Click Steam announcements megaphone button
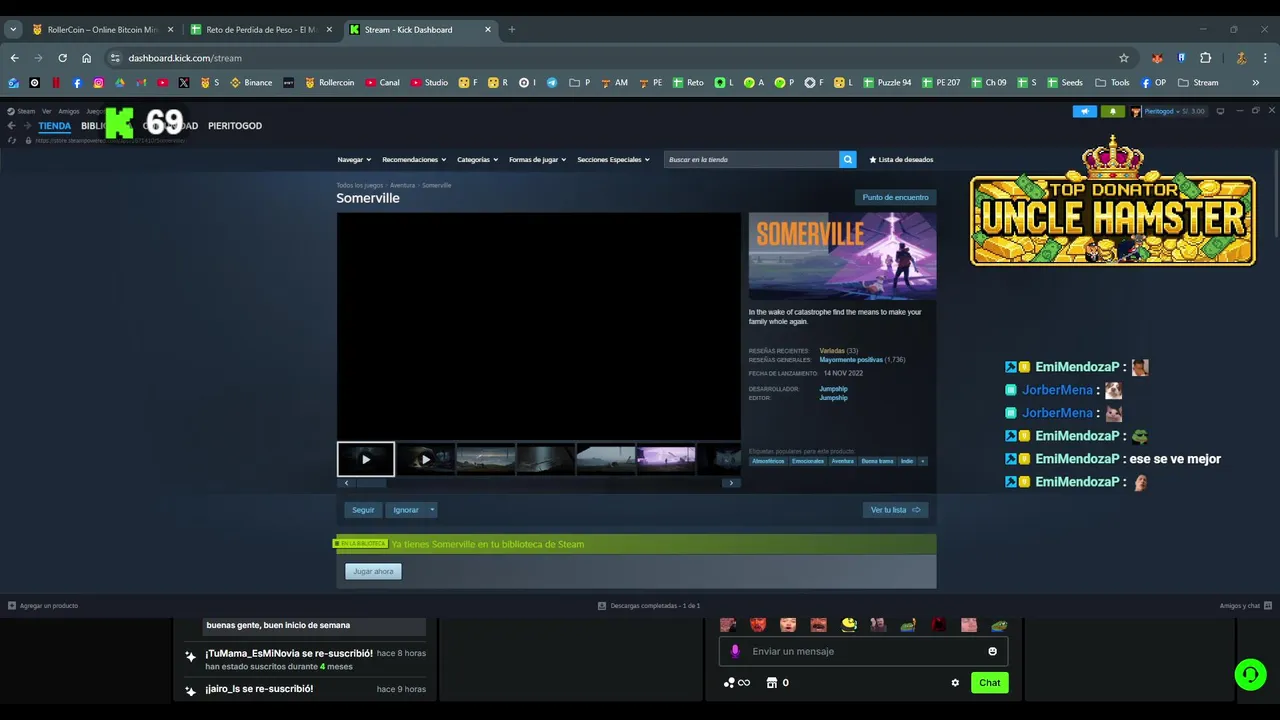The image size is (1280, 720). [x=1084, y=111]
